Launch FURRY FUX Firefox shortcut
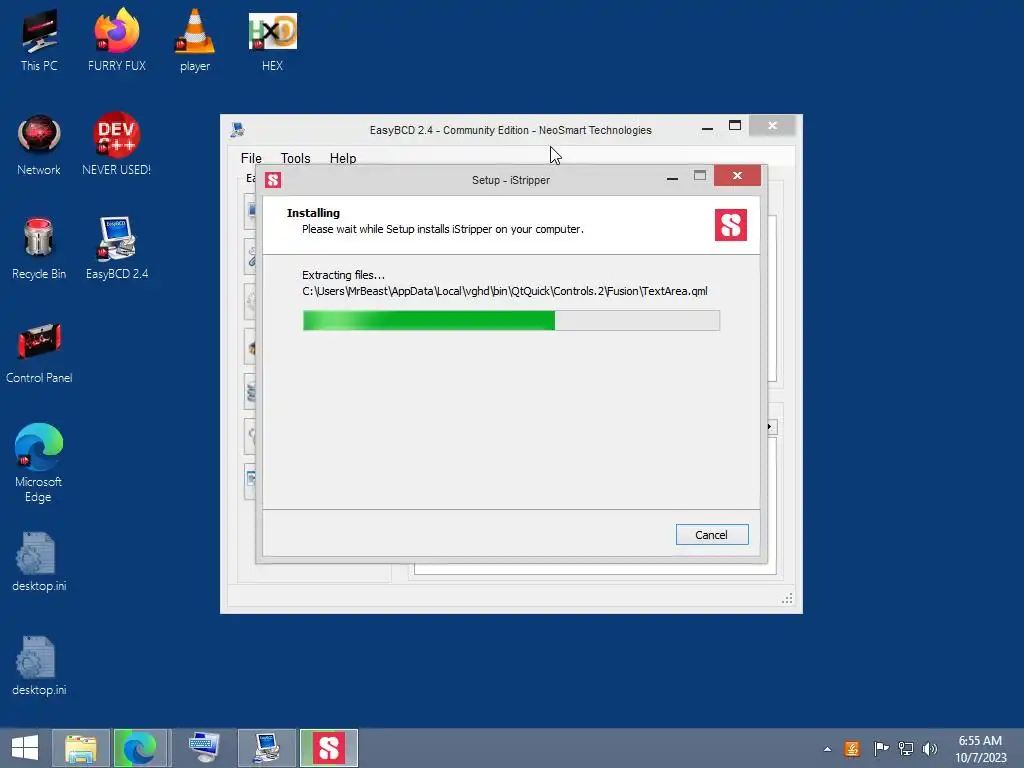Viewport: 1024px width, 768px height. 117,40
